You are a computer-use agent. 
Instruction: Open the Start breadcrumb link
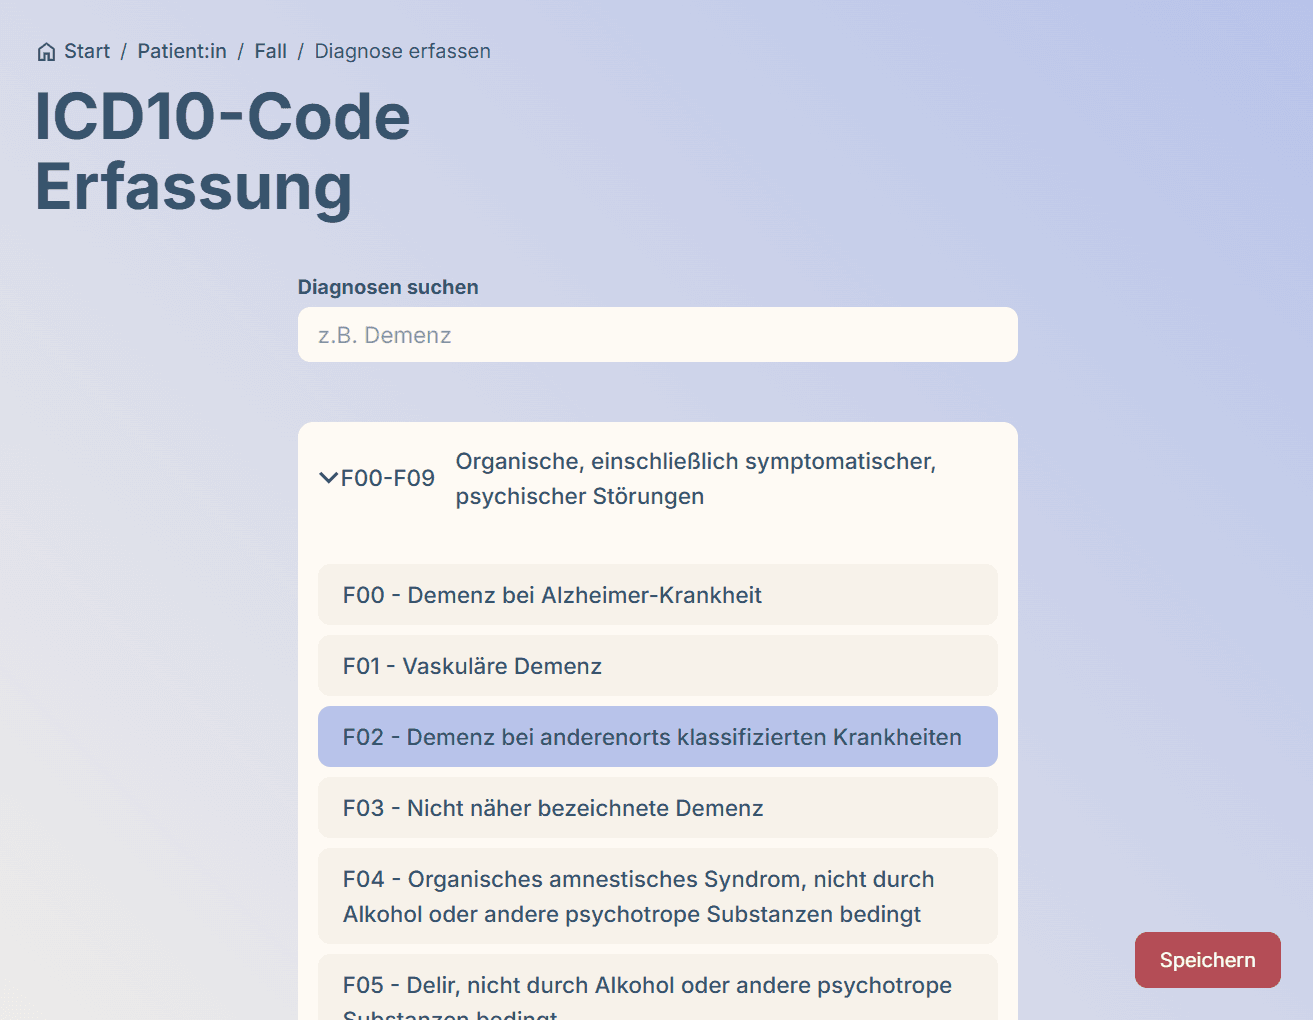87,51
